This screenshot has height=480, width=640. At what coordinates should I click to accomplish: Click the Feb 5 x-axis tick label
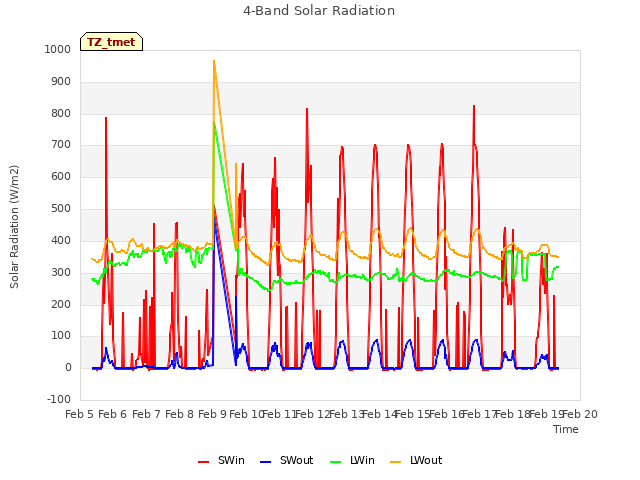(x=79, y=414)
